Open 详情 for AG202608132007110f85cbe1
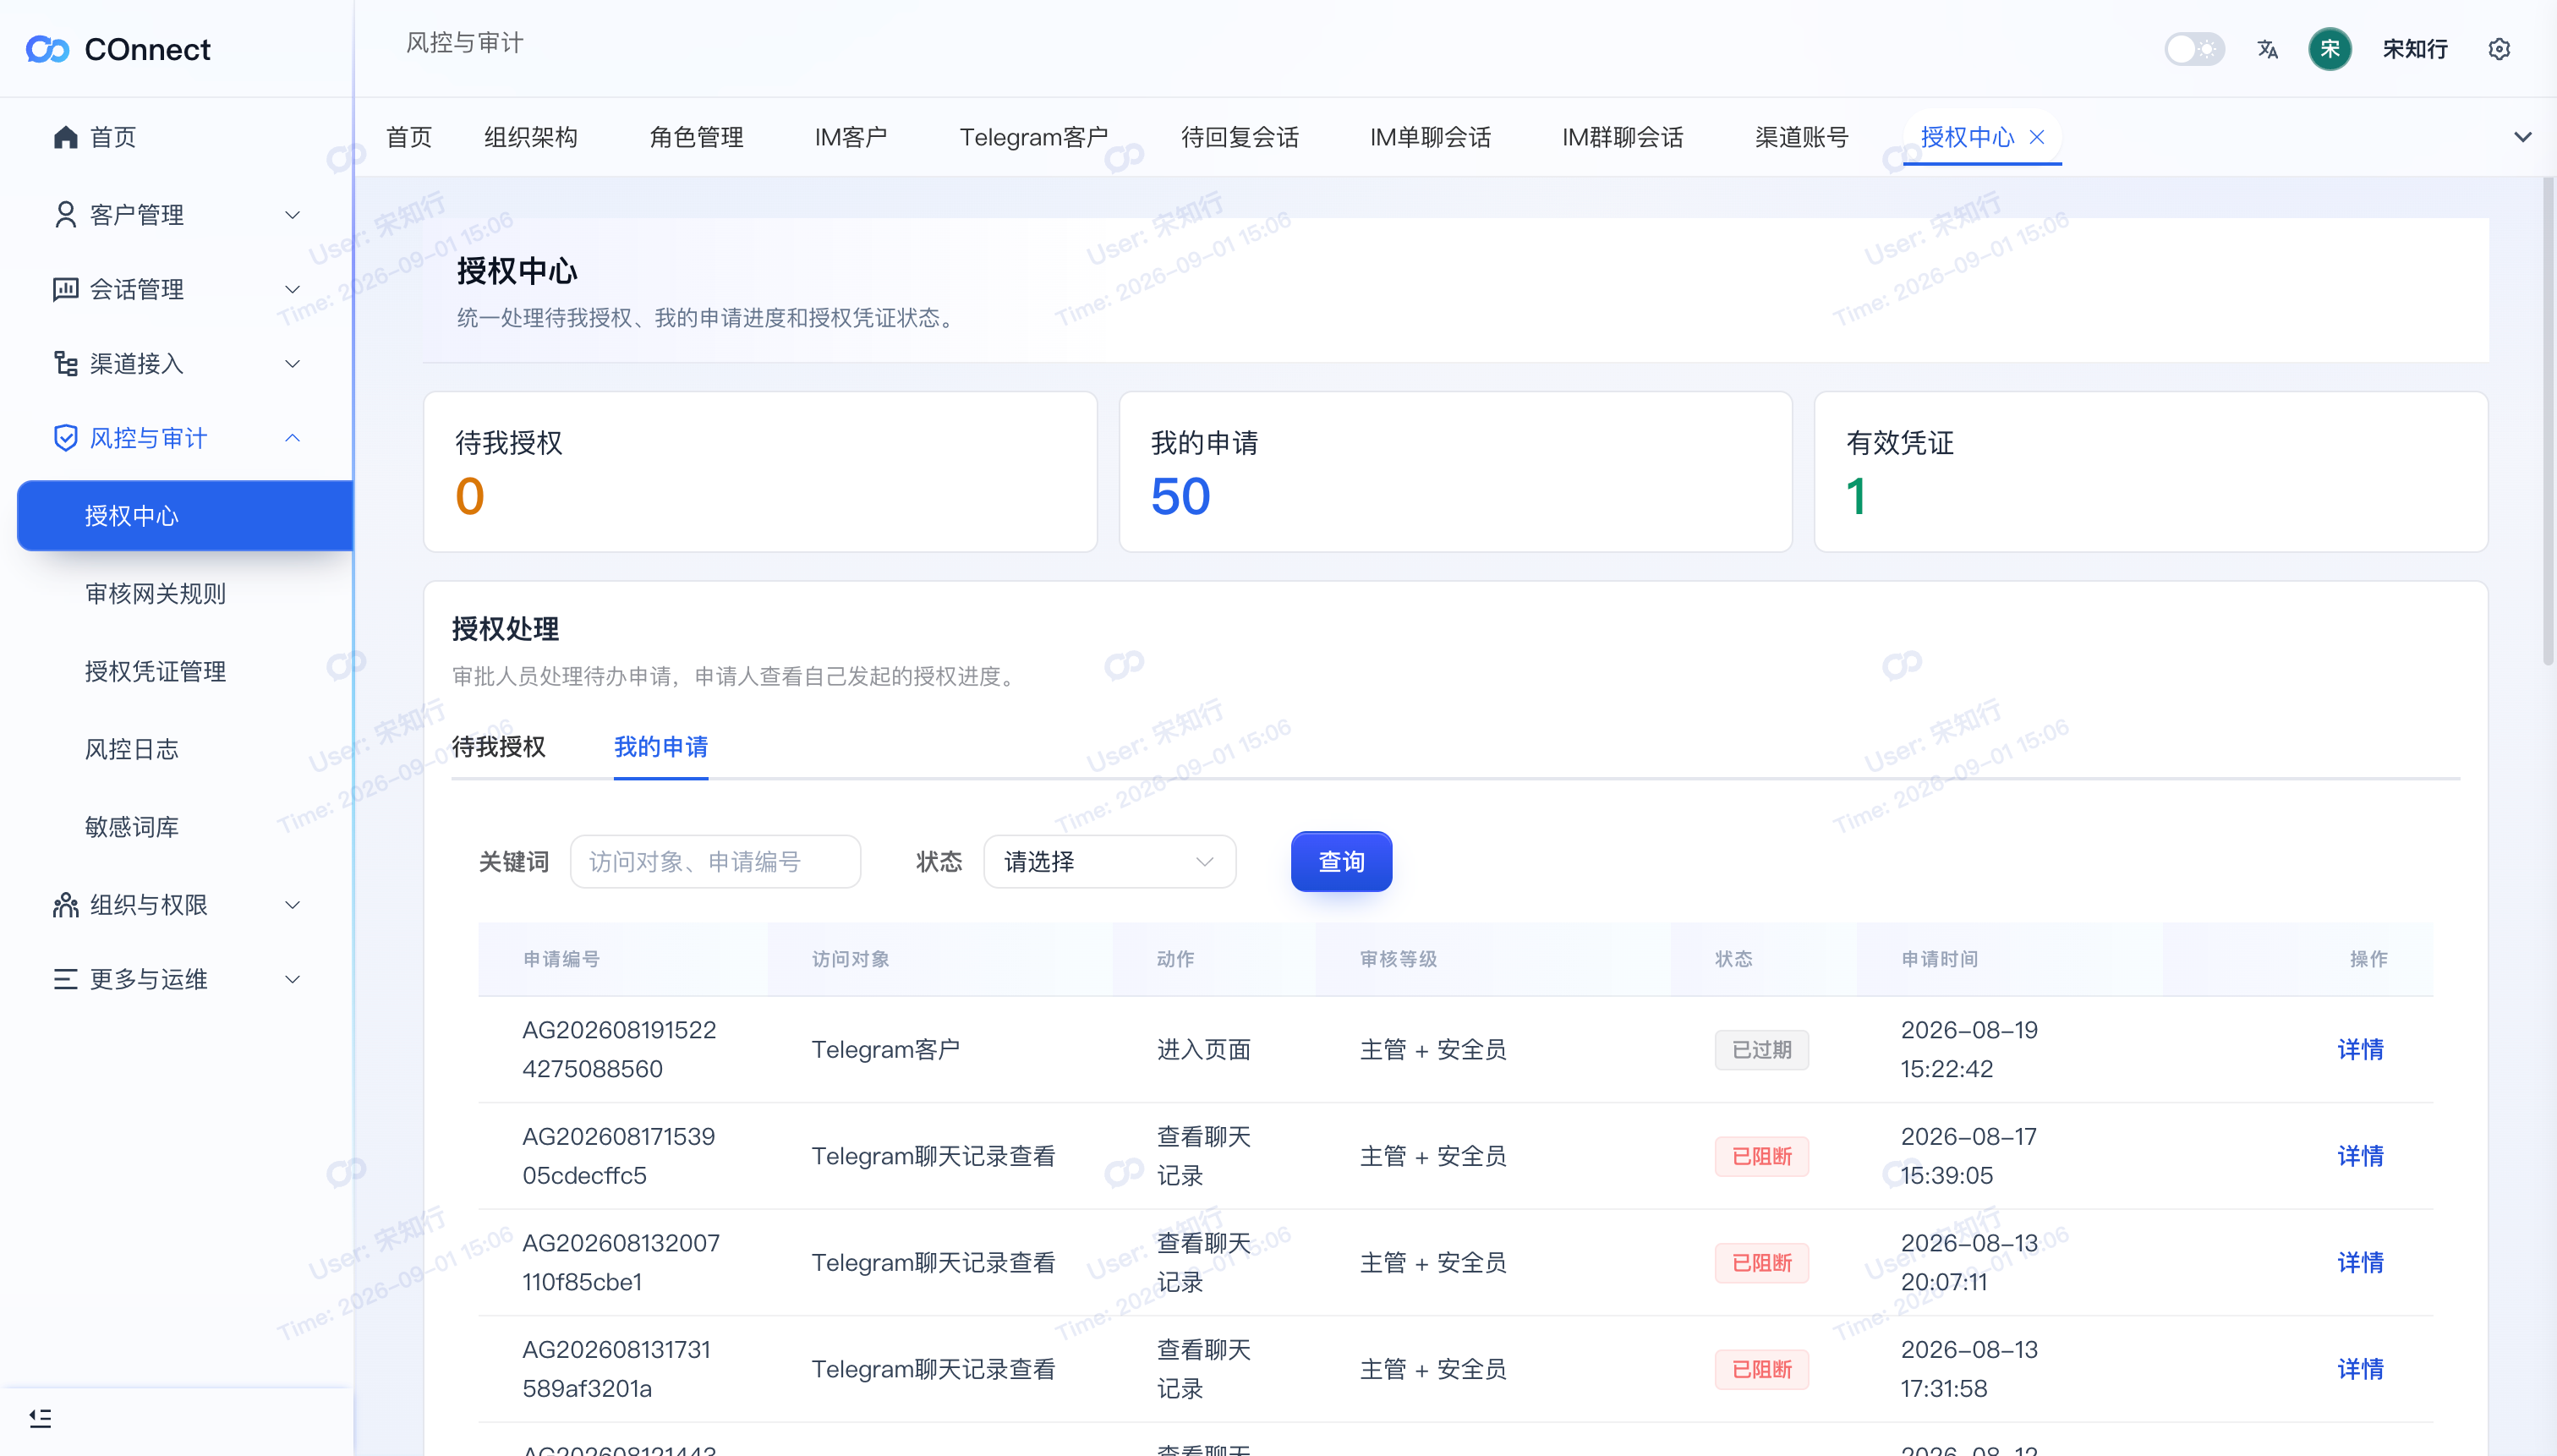 2360,1263
